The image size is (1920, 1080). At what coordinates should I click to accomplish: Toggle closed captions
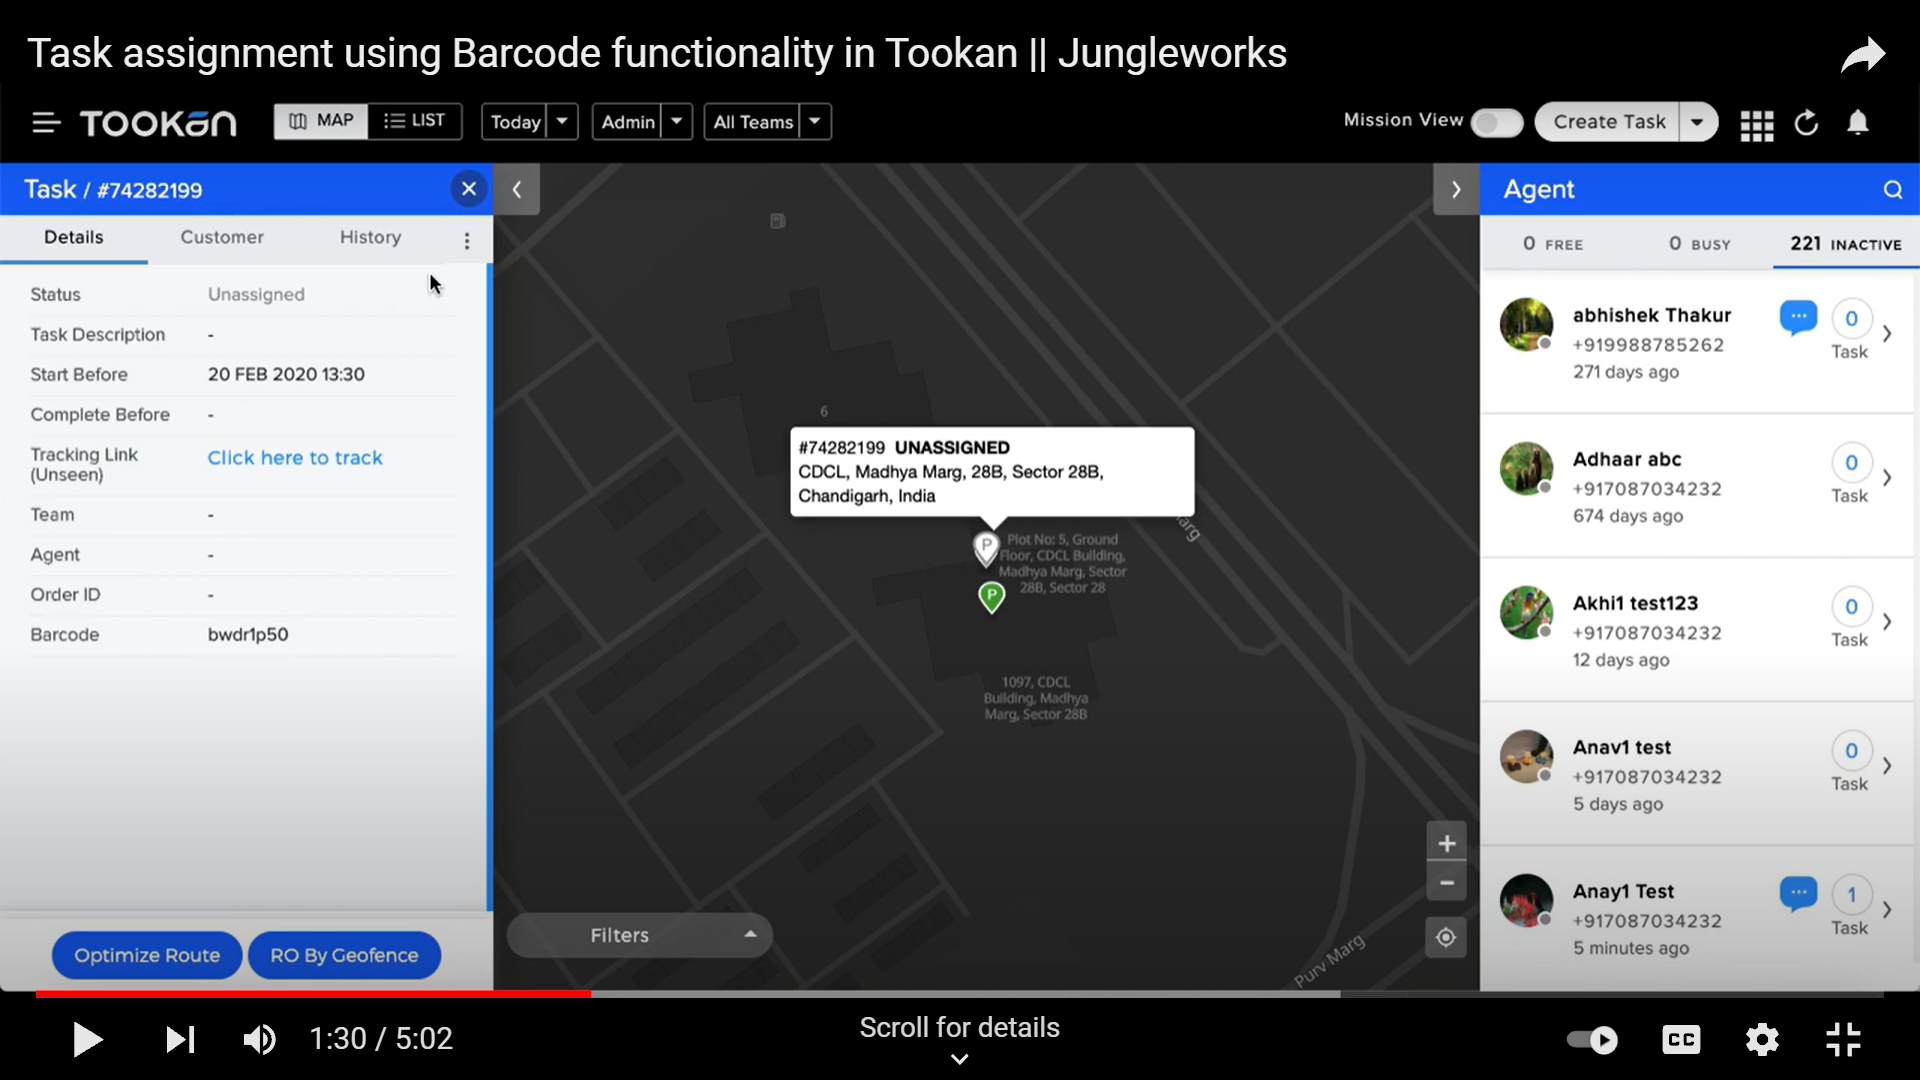(1681, 1040)
